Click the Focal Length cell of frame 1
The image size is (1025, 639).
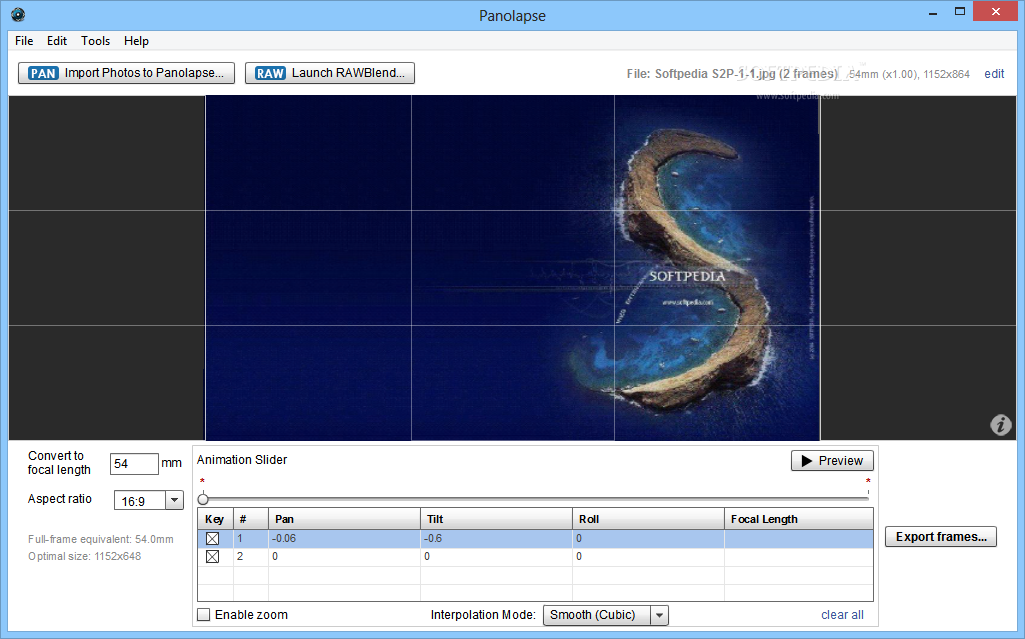799,538
